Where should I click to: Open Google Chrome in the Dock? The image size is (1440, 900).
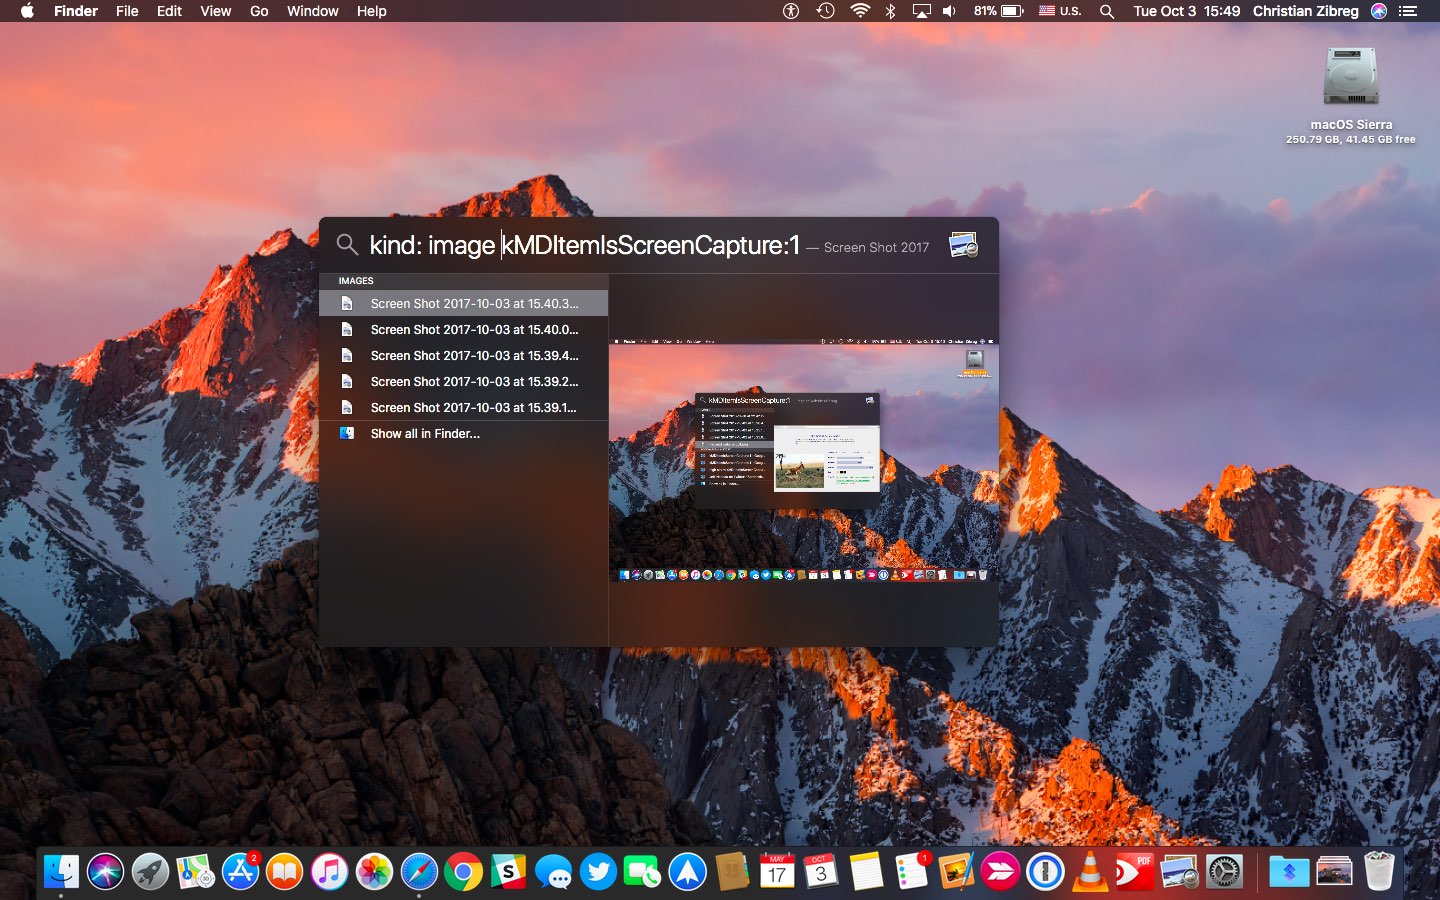[x=464, y=872]
